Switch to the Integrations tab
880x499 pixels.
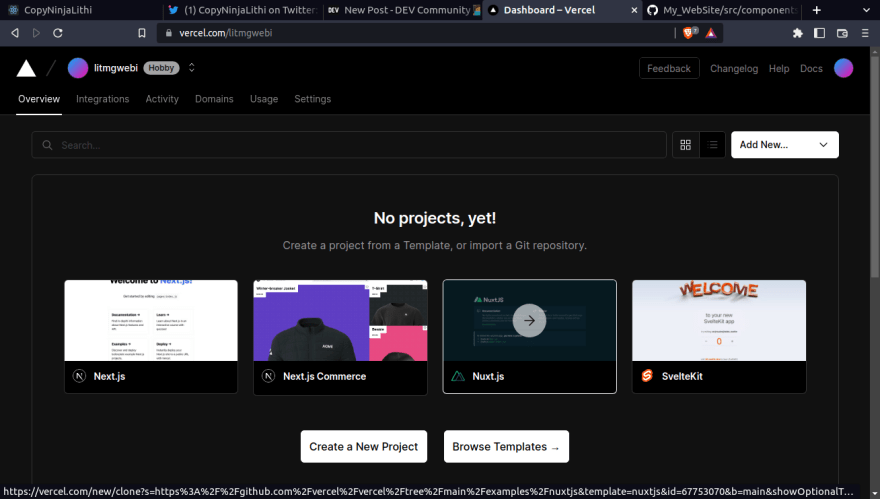(103, 99)
